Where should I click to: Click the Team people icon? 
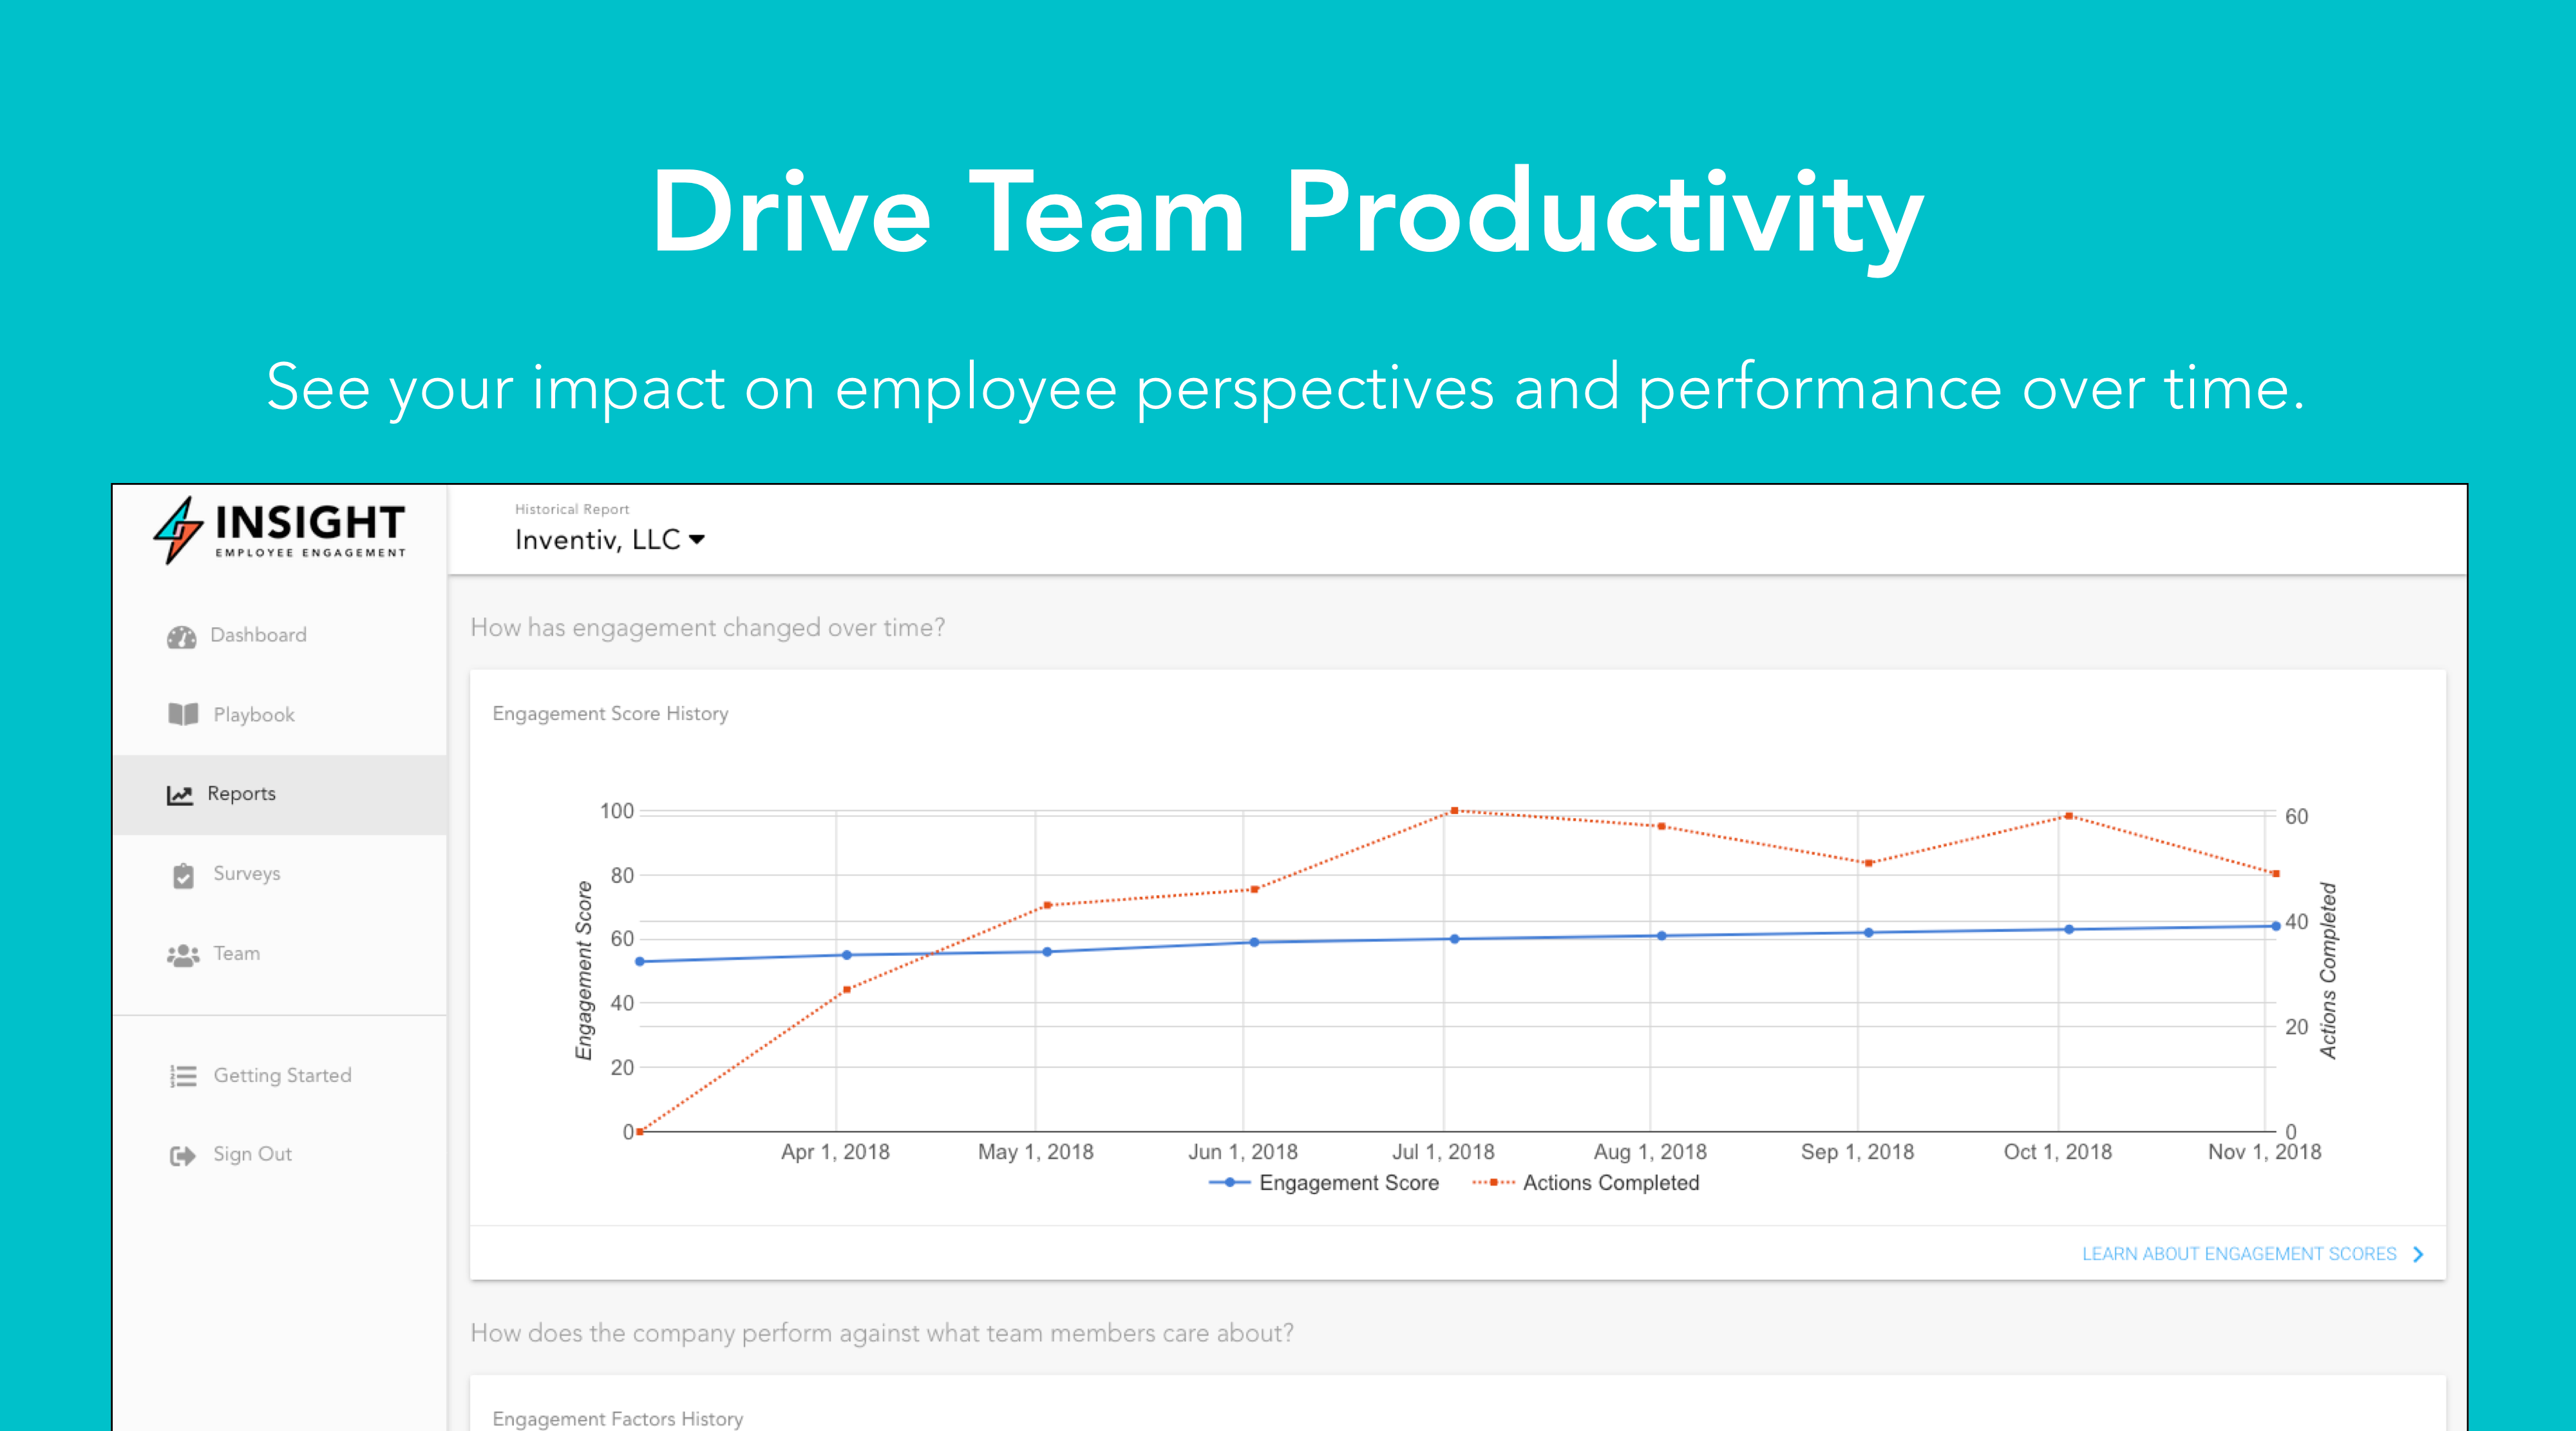point(183,953)
